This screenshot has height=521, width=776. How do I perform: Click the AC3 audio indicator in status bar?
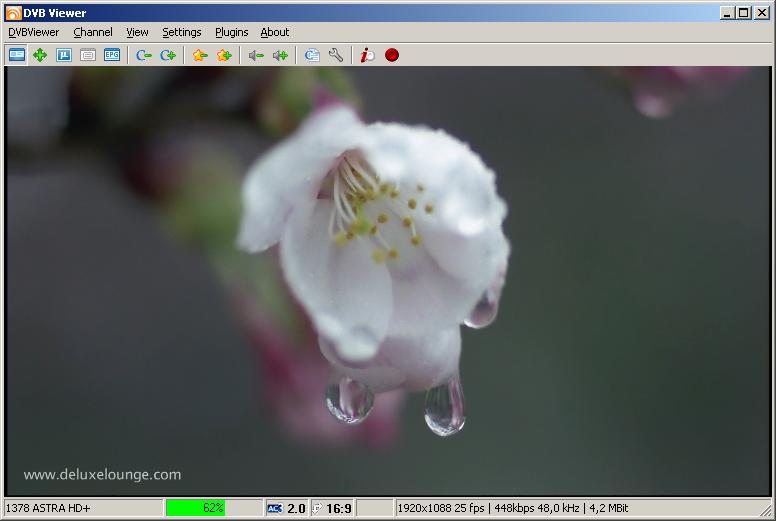[x=275, y=508]
